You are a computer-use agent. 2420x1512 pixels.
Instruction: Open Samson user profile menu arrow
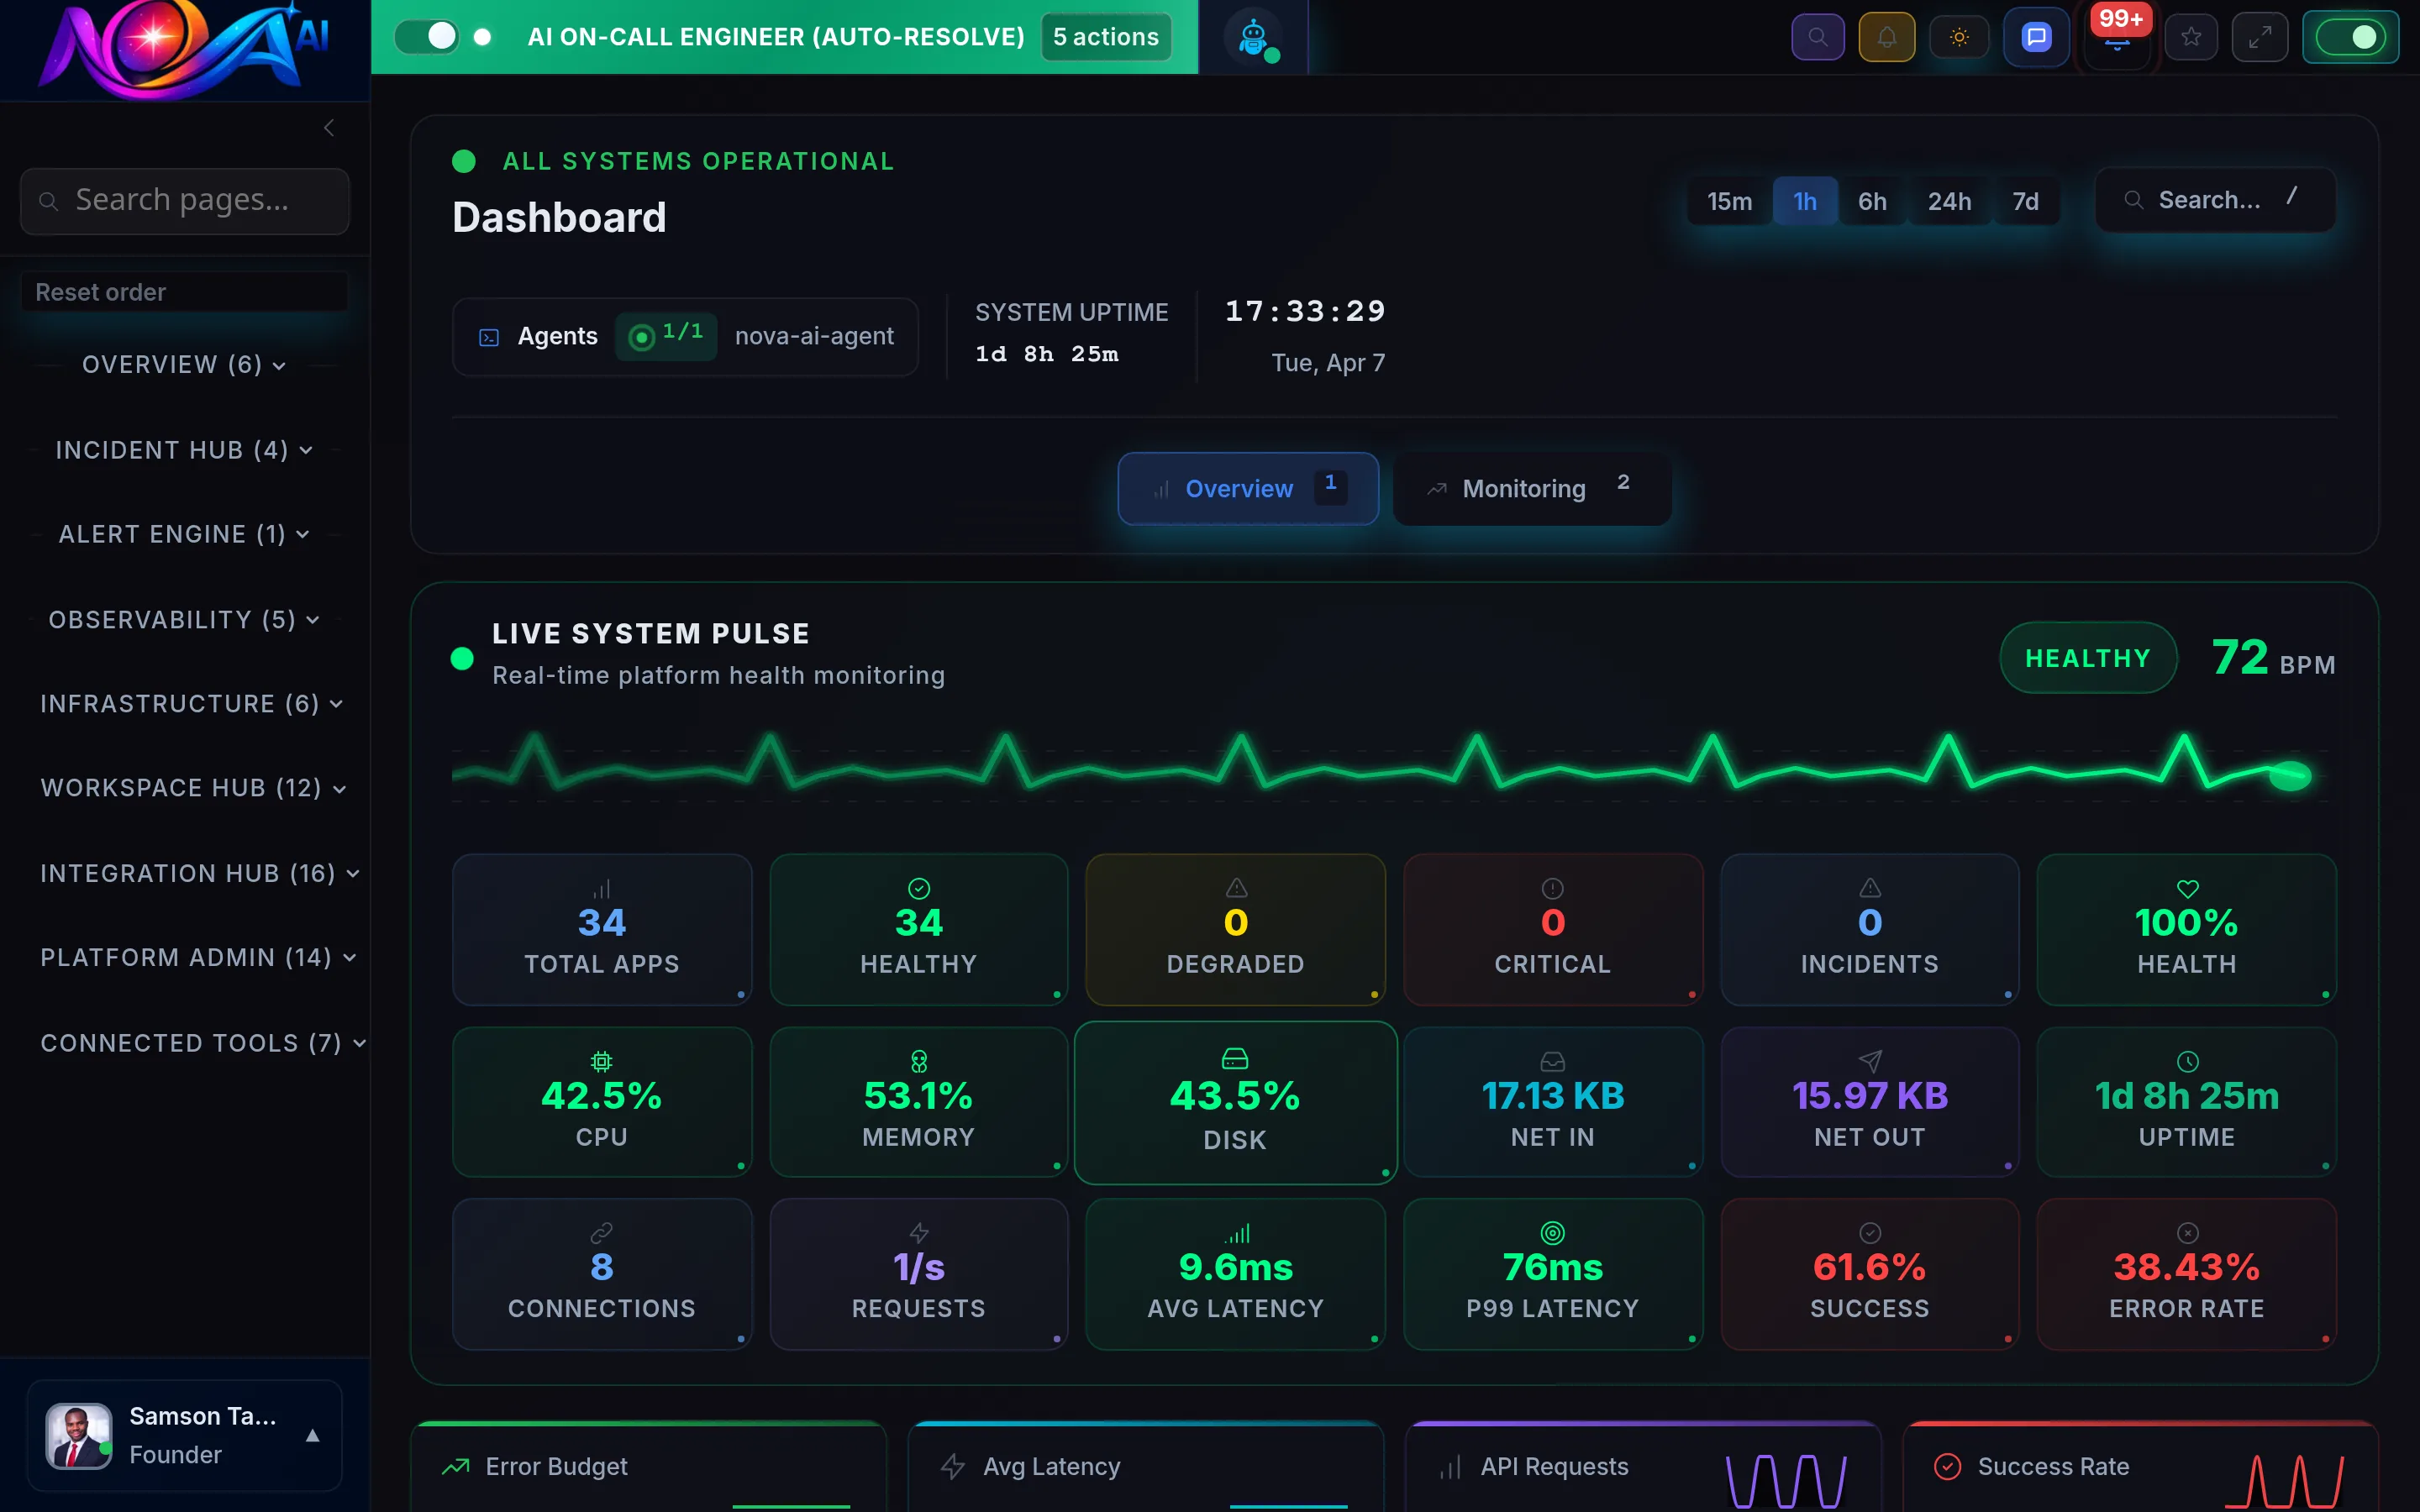312,1435
